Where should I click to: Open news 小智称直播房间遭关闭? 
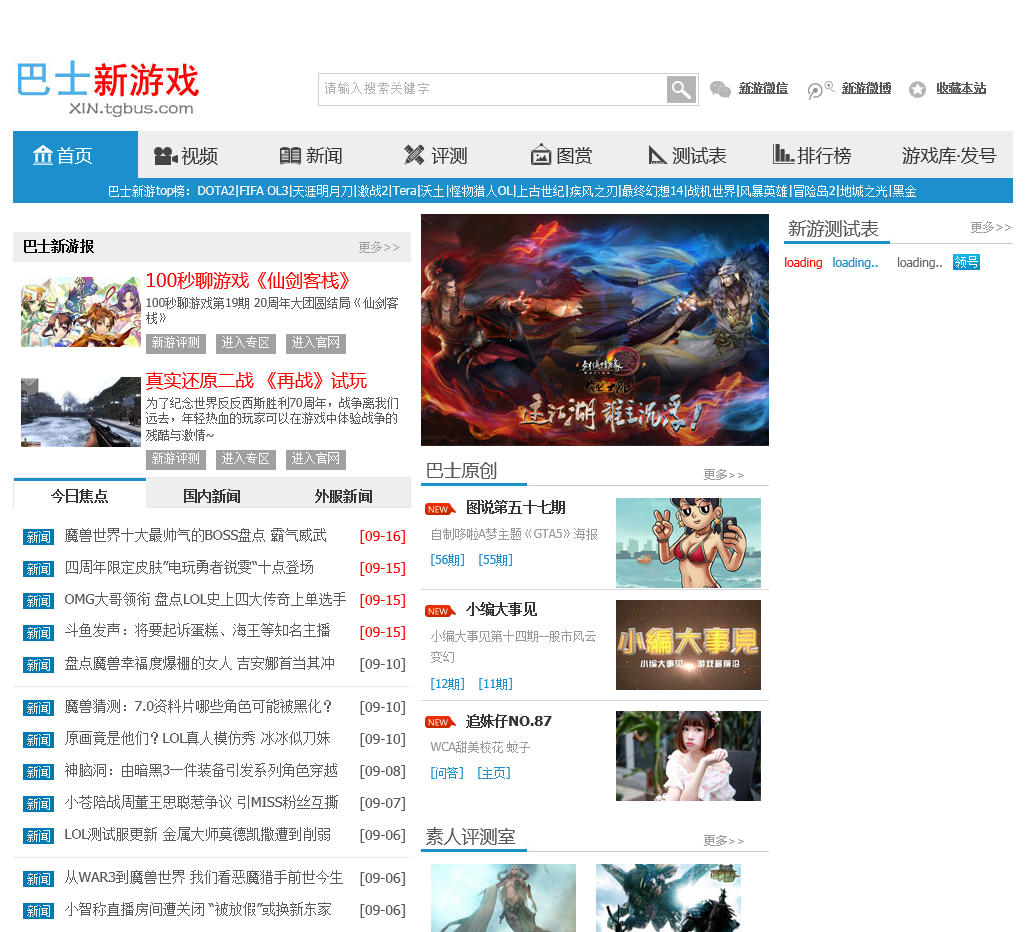point(197,910)
